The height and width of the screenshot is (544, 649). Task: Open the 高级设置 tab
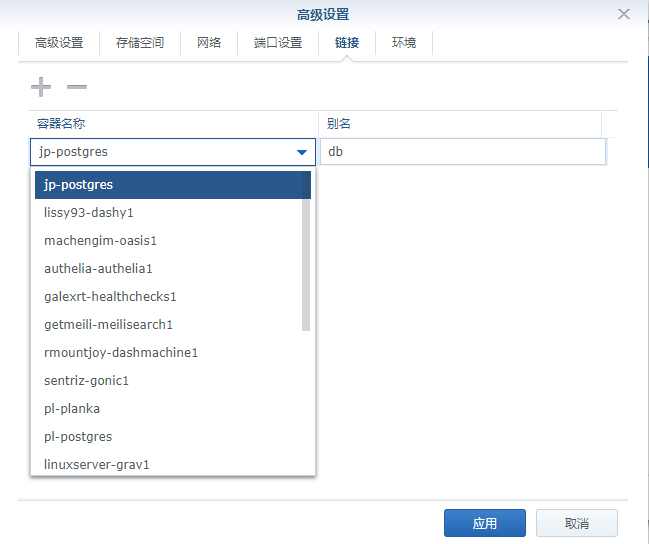click(59, 43)
